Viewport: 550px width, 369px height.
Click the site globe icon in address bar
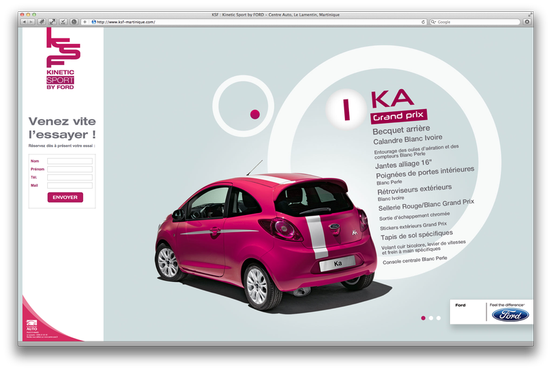(94, 22)
